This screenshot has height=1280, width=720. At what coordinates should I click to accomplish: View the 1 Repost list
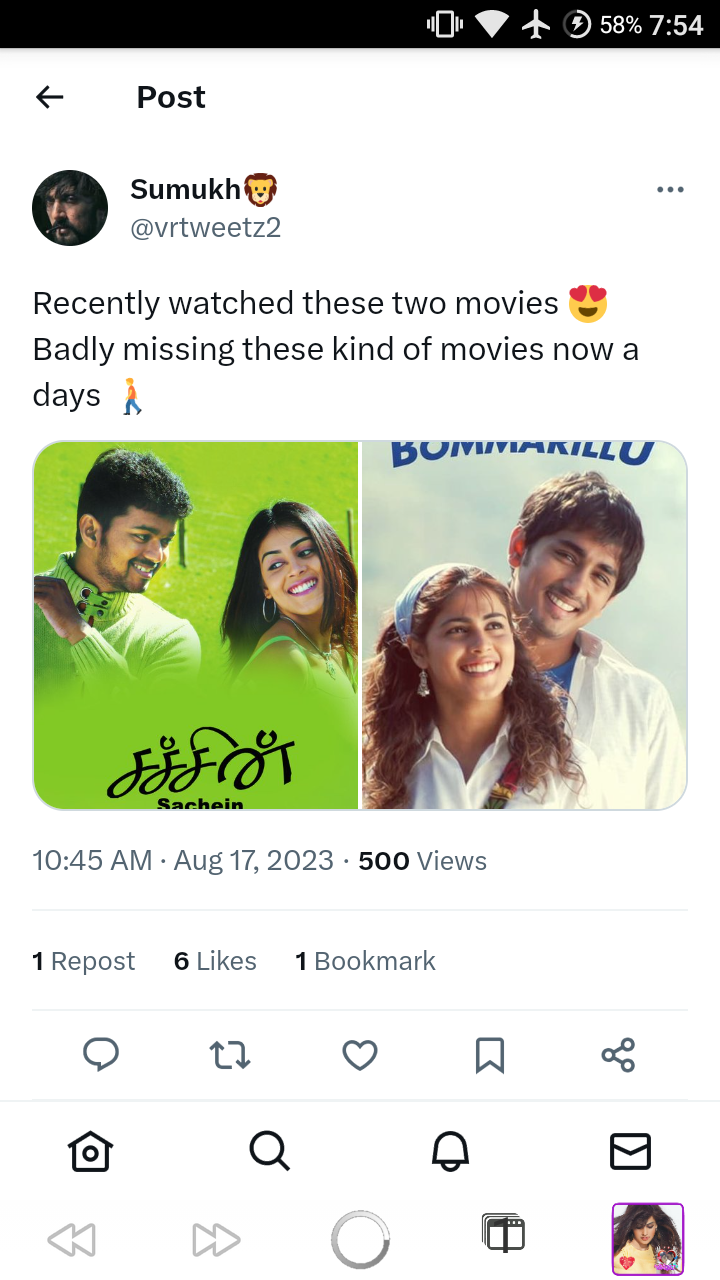tap(83, 961)
